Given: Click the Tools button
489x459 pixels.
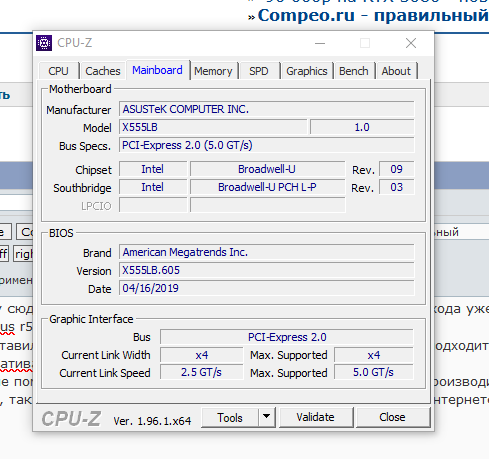Looking at the screenshot, I should [x=230, y=417].
